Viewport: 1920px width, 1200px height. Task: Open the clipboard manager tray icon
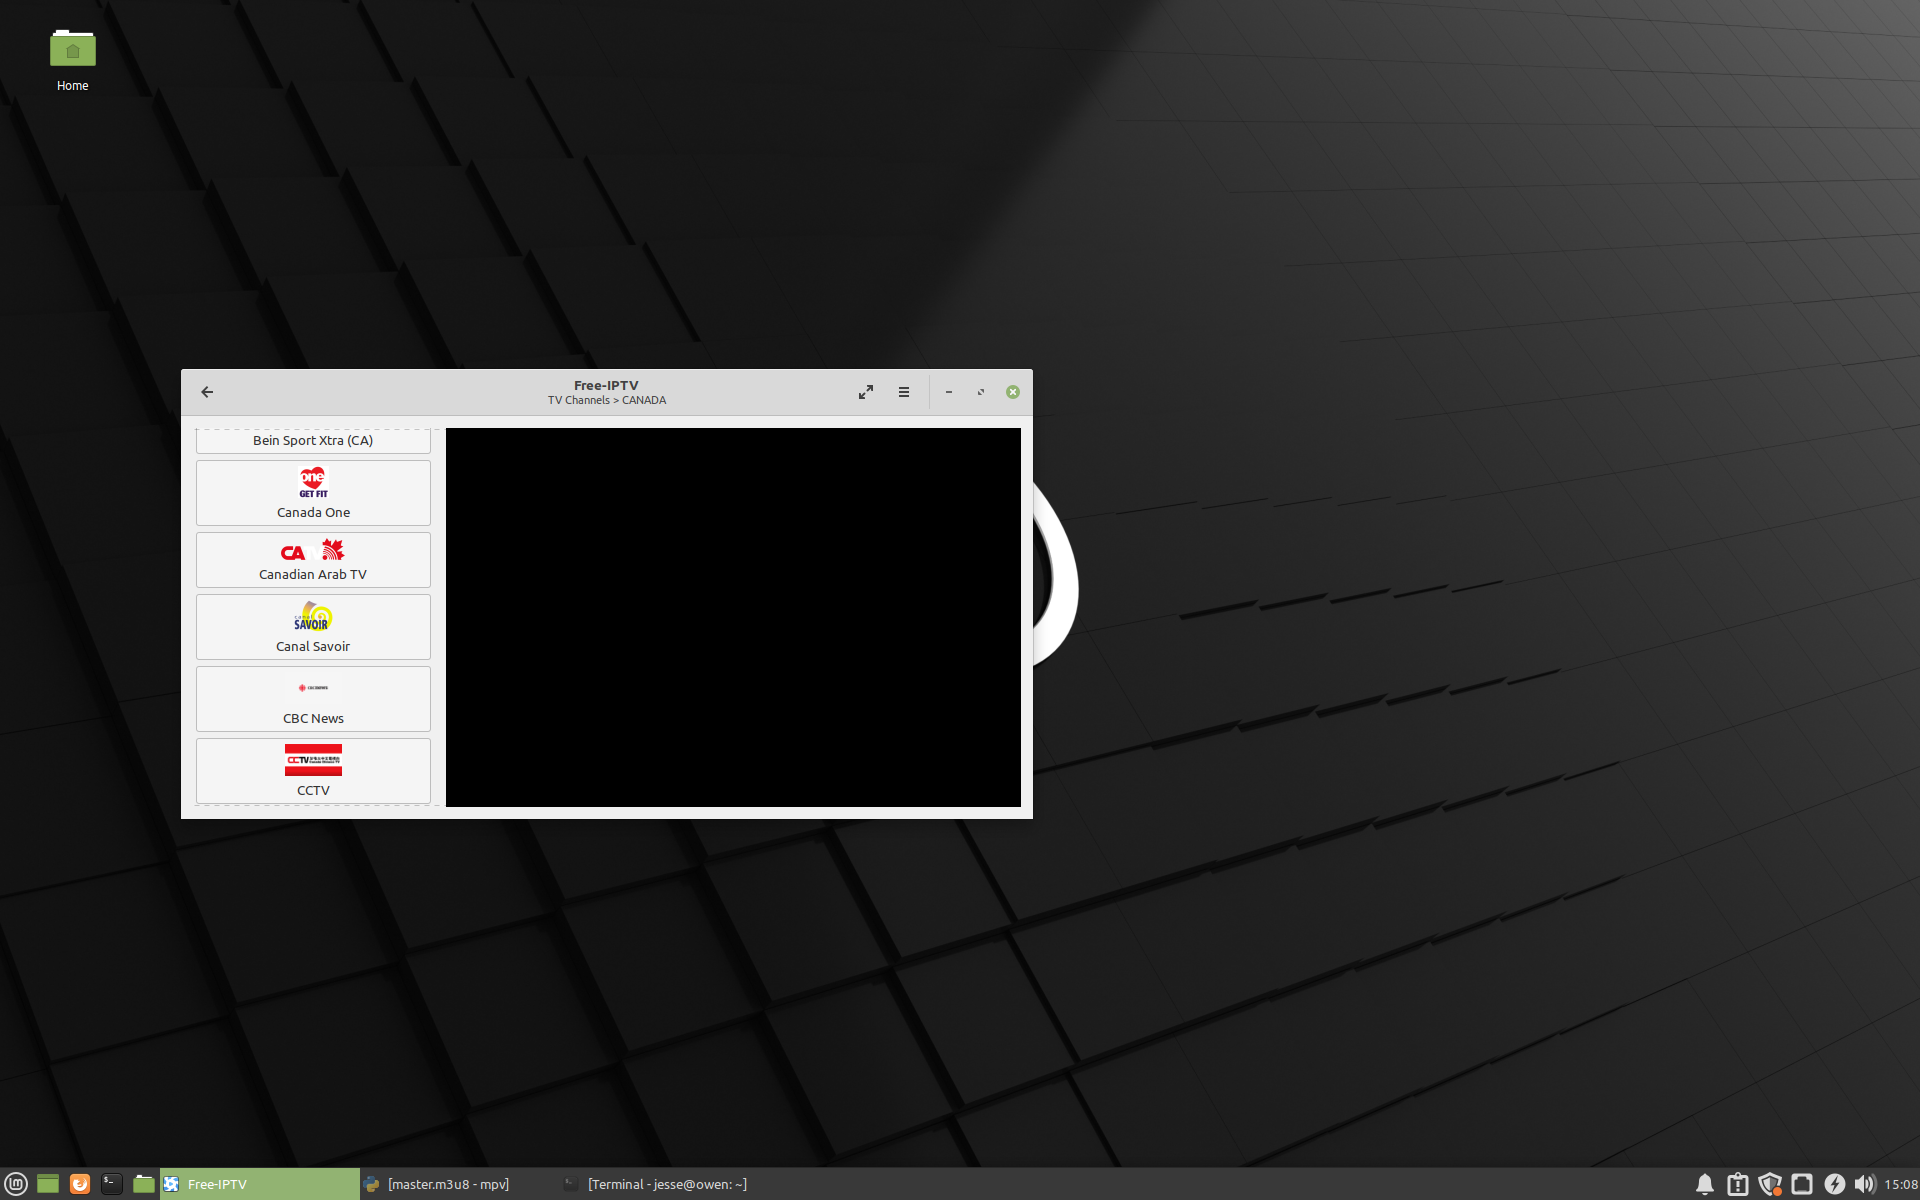click(1738, 1184)
